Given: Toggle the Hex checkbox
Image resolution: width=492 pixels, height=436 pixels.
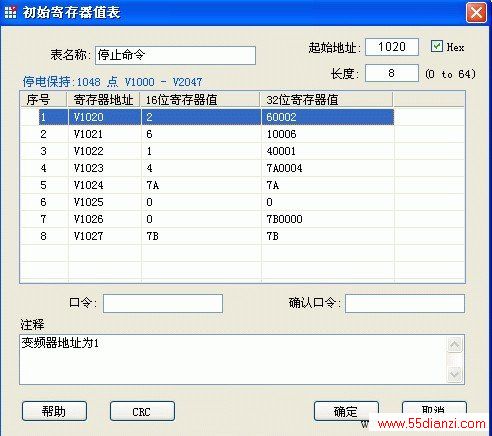Looking at the screenshot, I should click(x=437, y=46).
